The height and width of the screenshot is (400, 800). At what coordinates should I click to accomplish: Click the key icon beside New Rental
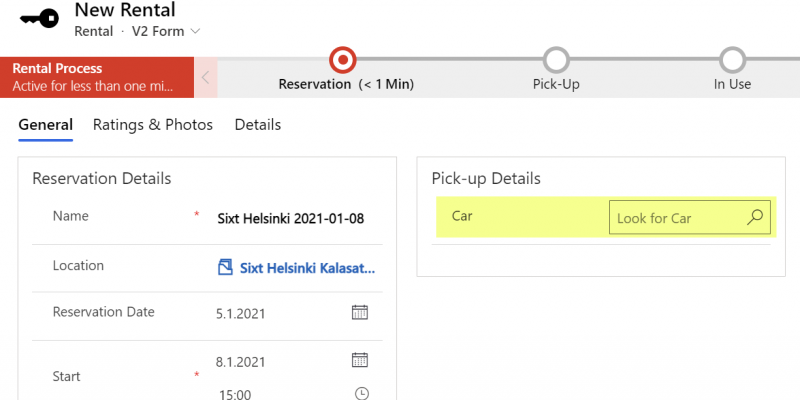[x=39, y=19]
